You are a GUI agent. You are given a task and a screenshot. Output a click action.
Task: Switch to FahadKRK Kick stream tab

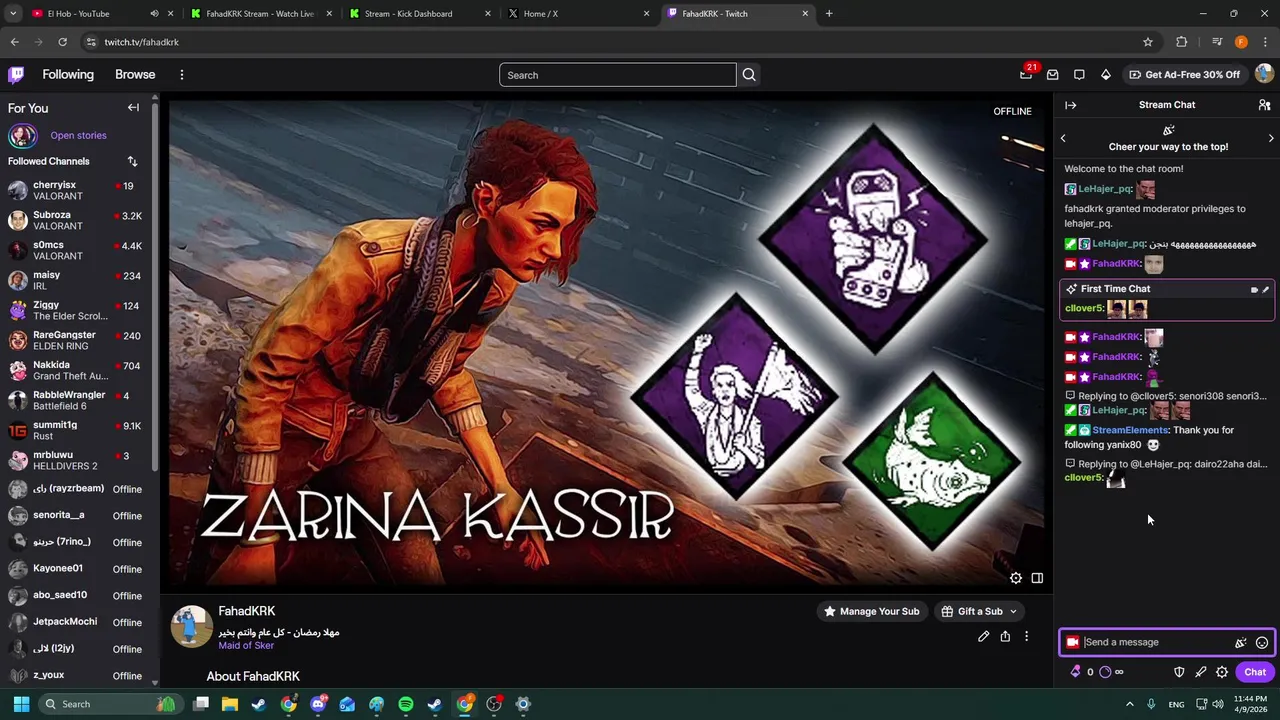coord(260,14)
